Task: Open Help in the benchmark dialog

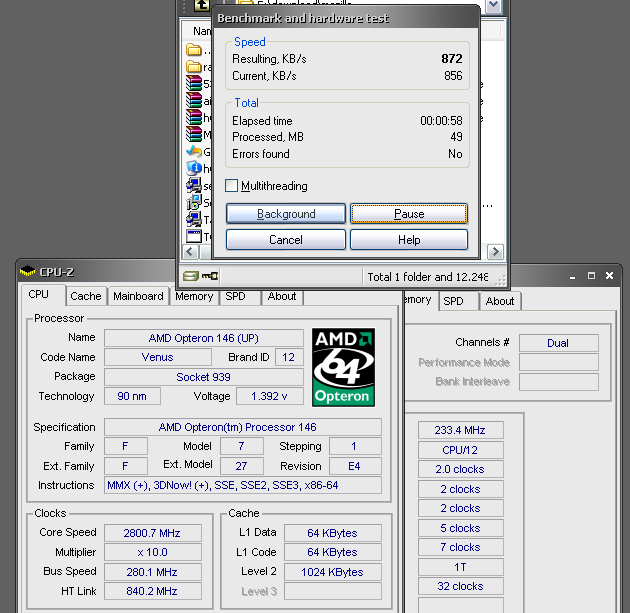Action: (409, 240)
